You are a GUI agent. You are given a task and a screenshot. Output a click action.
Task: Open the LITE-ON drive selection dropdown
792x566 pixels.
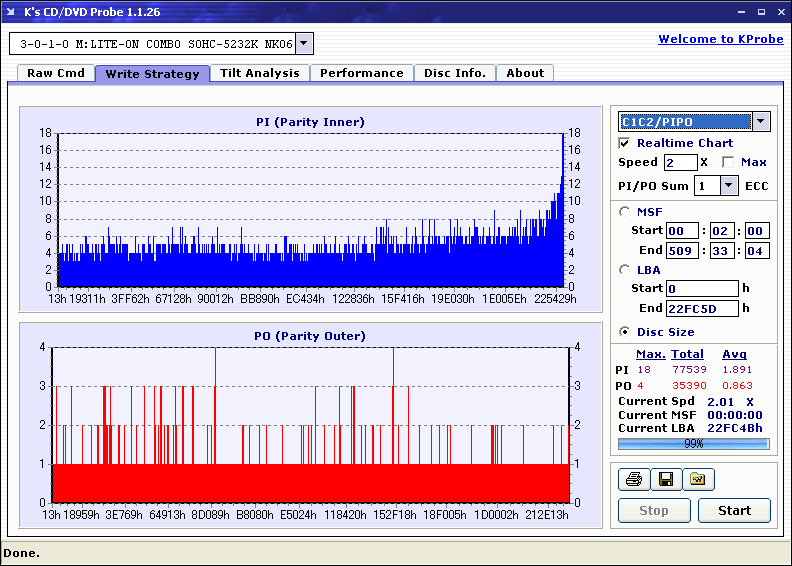click(x=305, y=44)
